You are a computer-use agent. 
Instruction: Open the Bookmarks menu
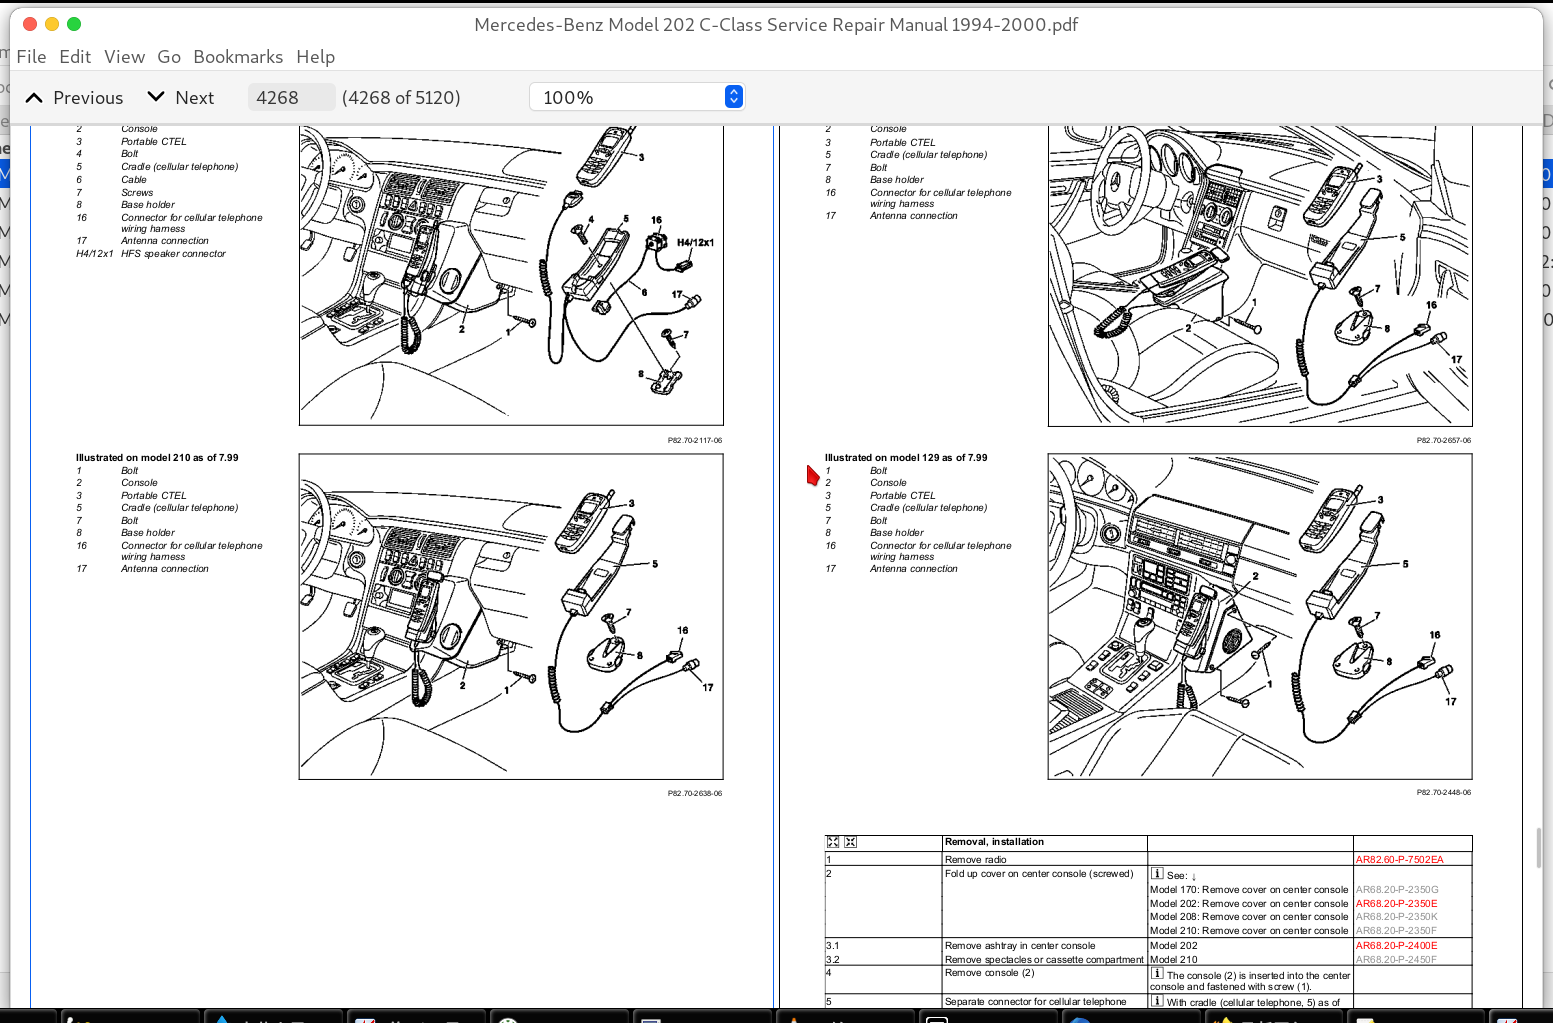pos(238,57)
